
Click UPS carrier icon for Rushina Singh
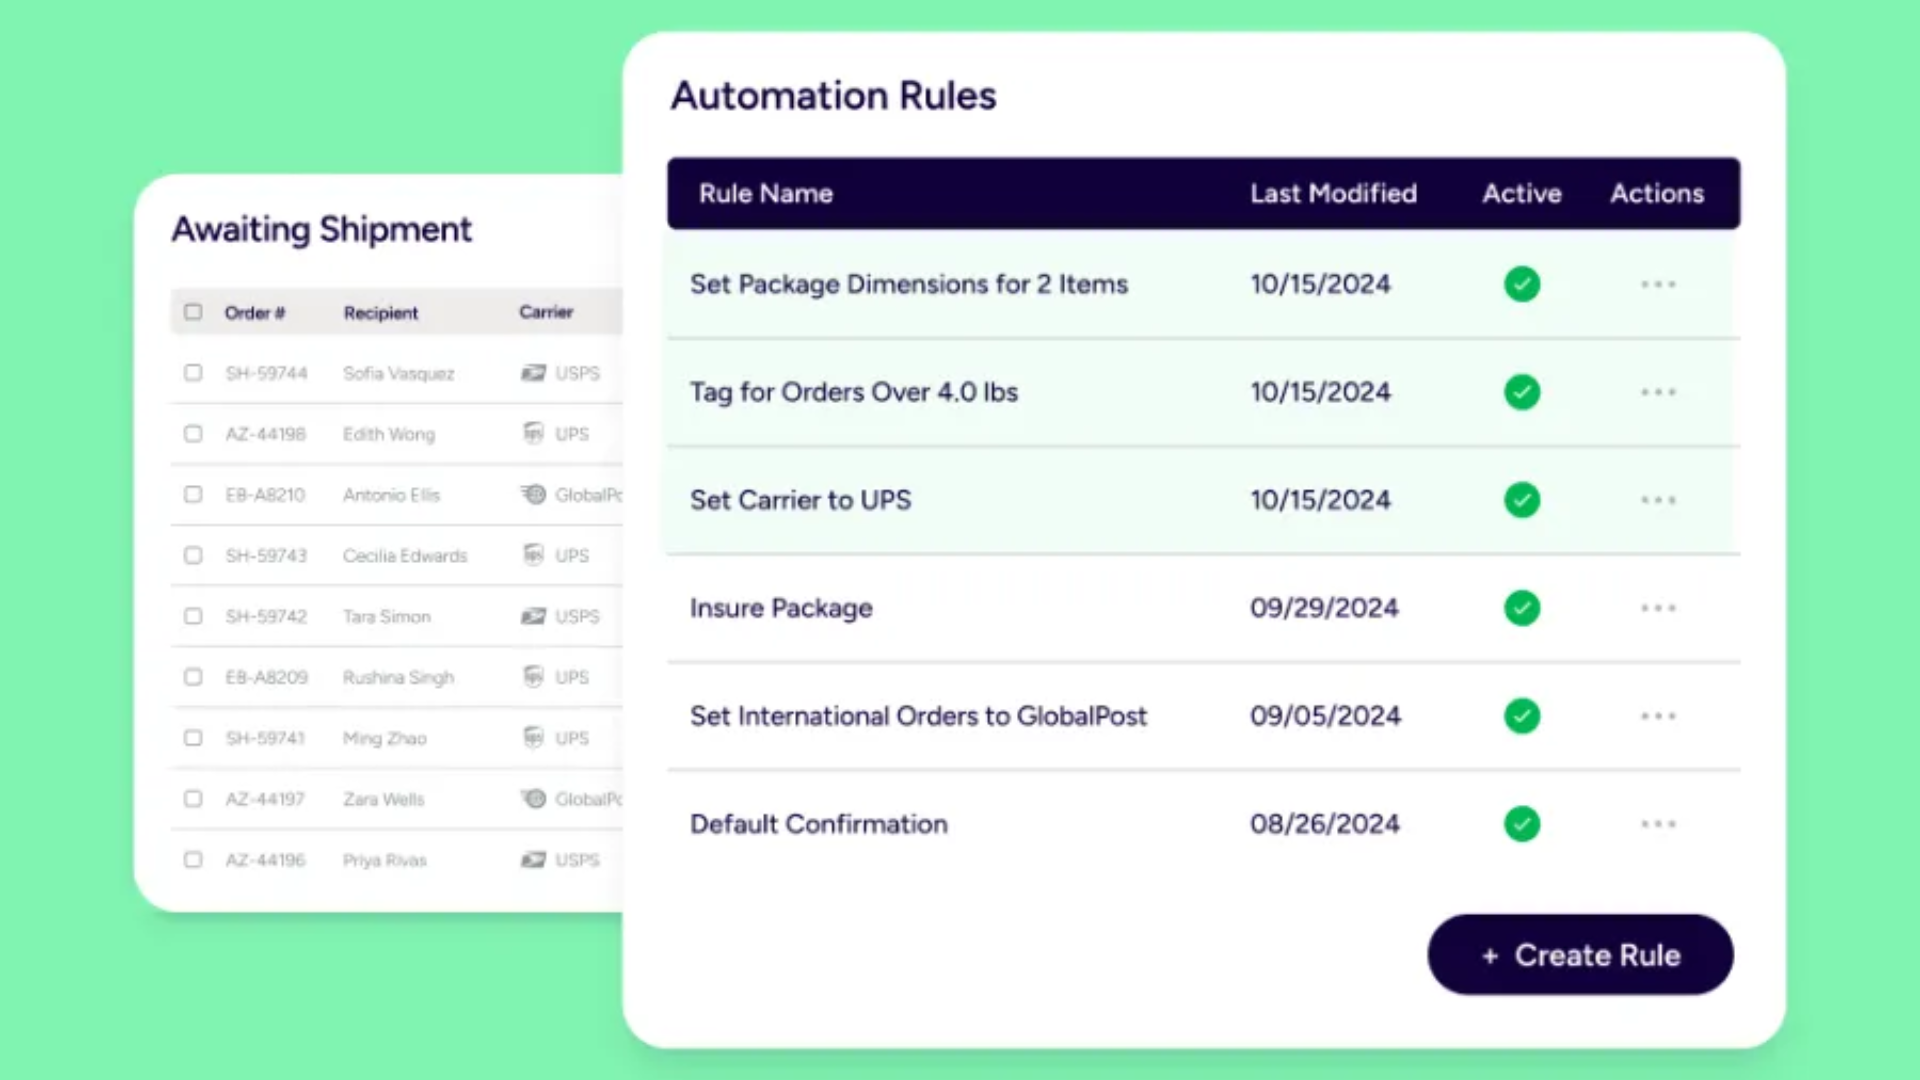click(534, 676)
